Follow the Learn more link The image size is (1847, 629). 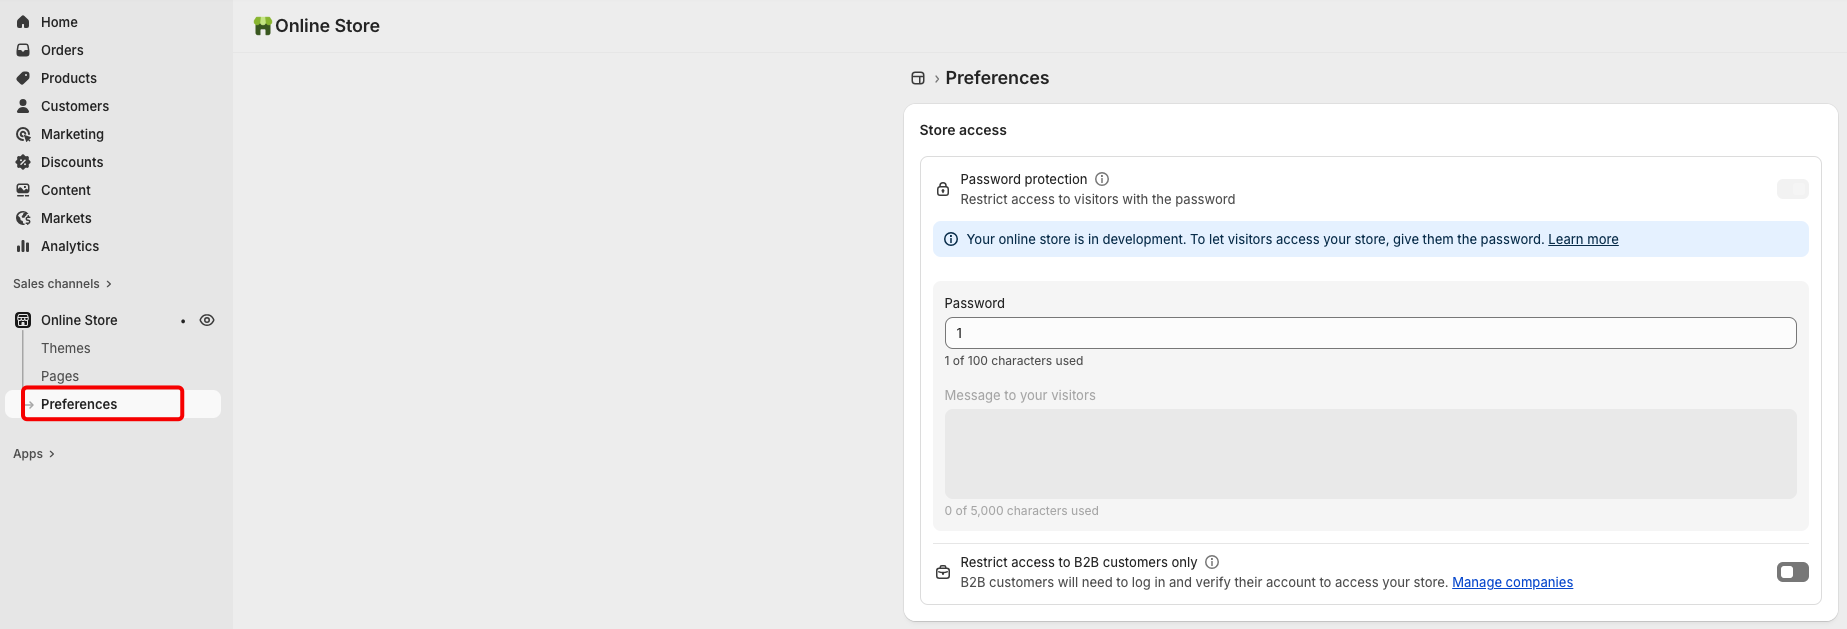(x=1583, y=239)
